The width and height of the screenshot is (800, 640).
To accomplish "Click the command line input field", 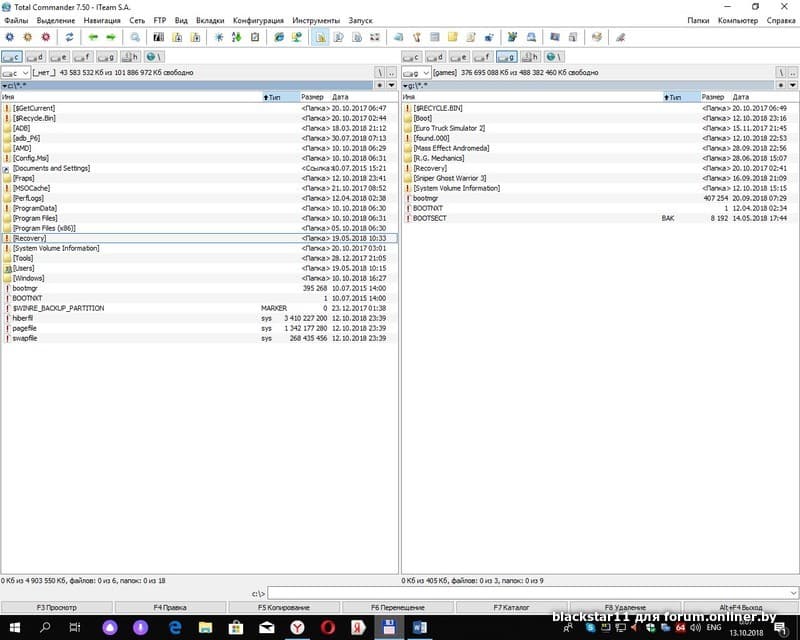I will pos(530,594).
